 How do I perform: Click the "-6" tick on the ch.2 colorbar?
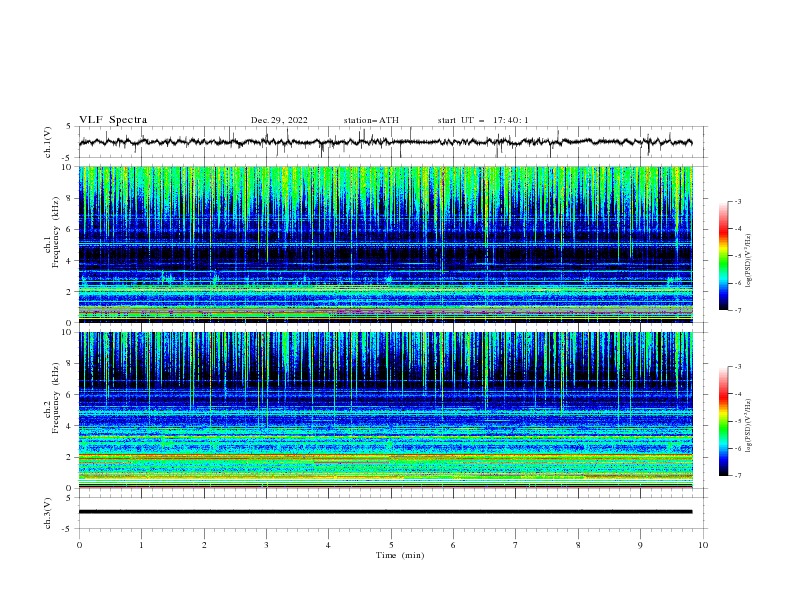(738, 448)
